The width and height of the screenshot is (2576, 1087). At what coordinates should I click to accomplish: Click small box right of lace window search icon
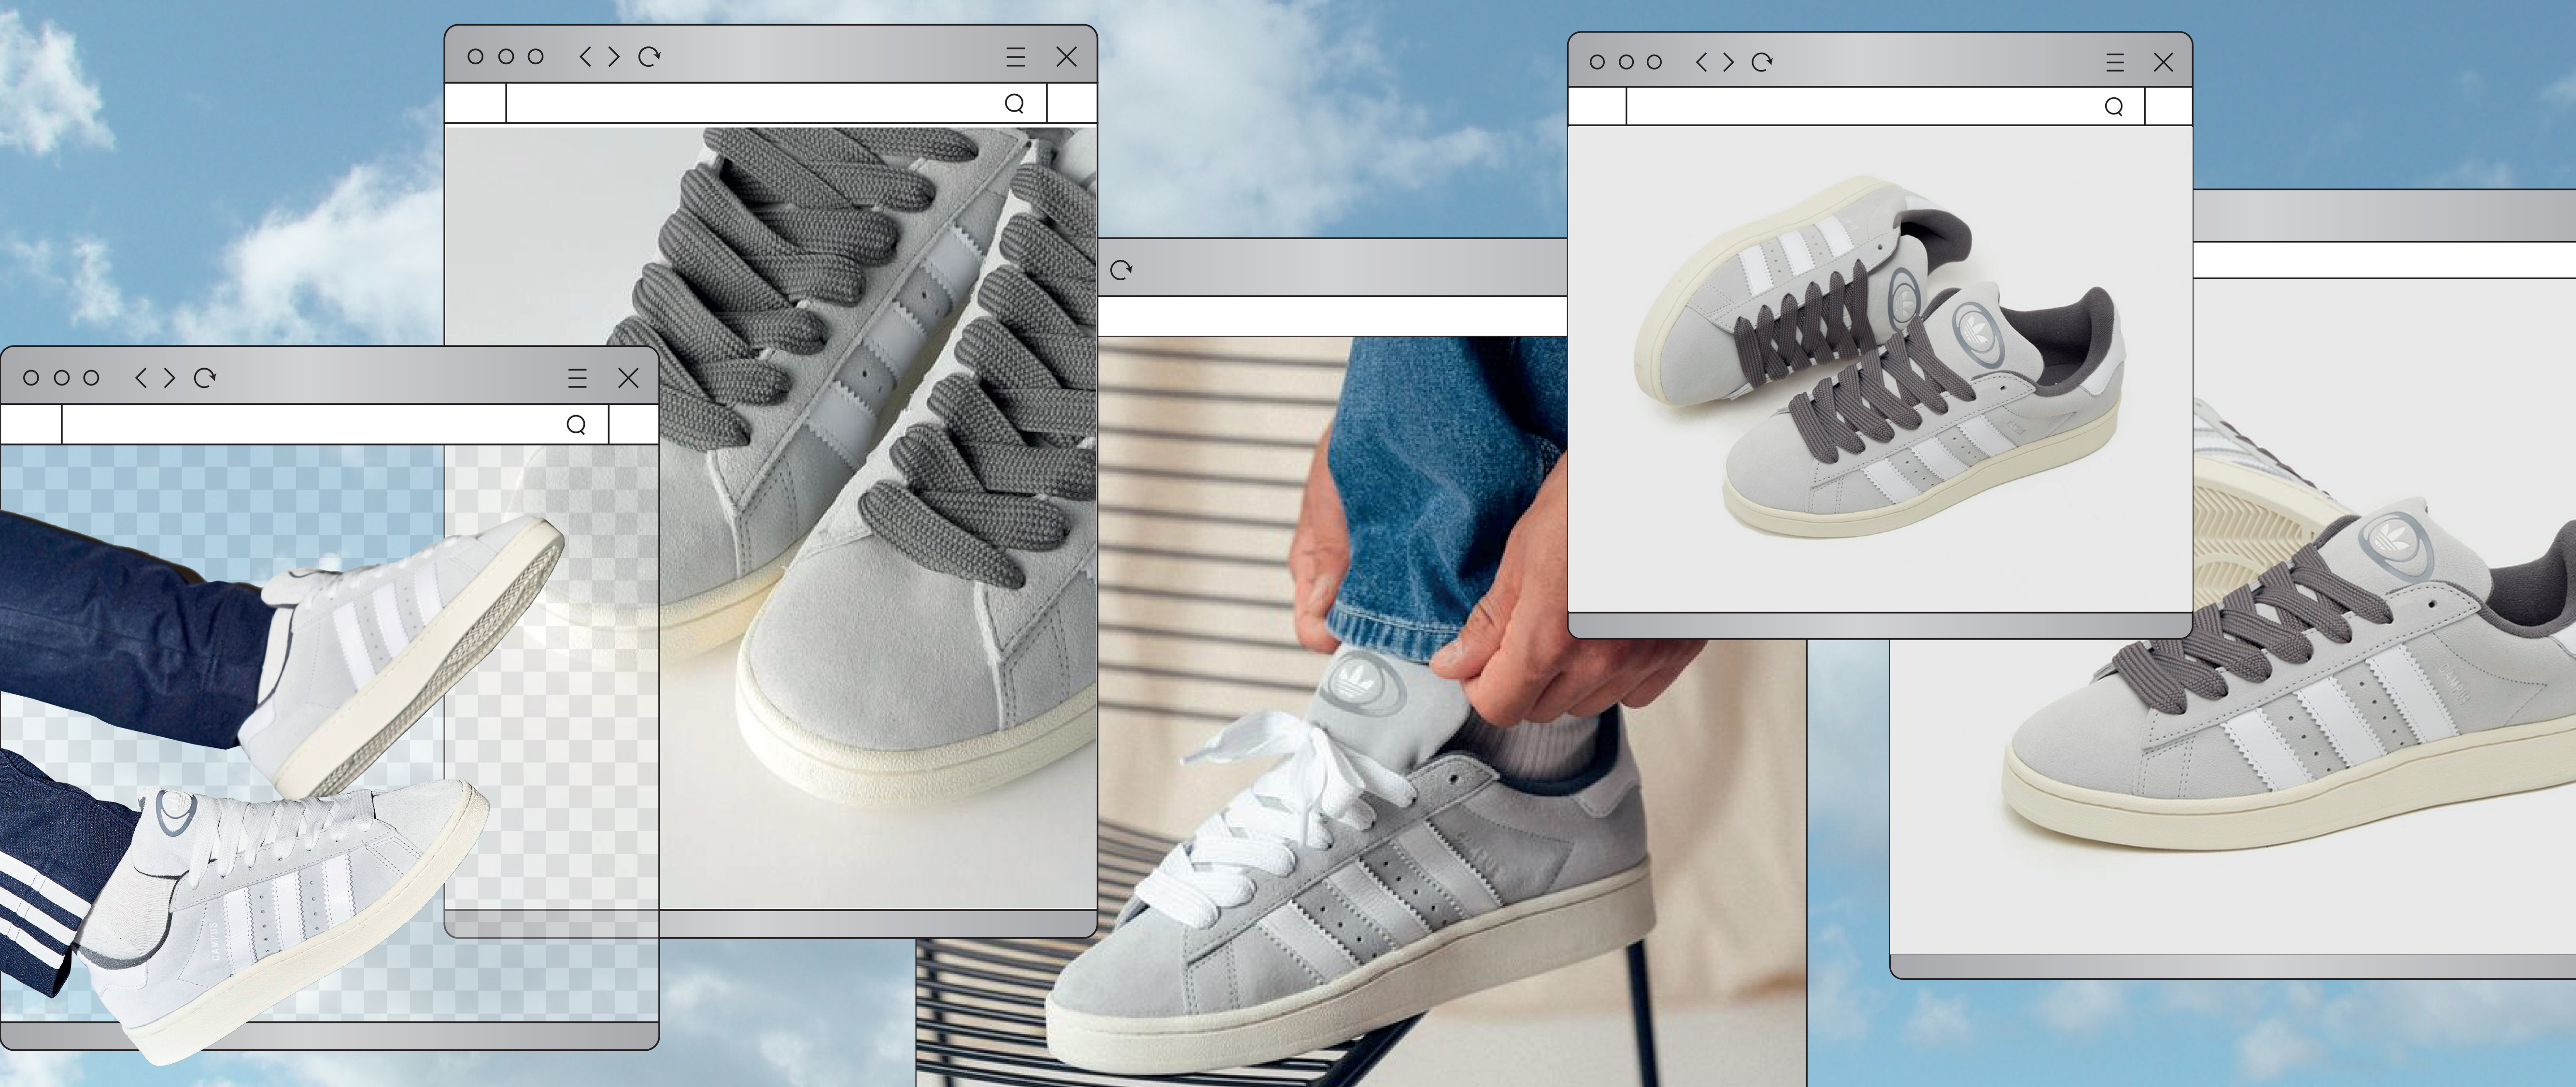pyautogui.click(x=1072, y=103)
